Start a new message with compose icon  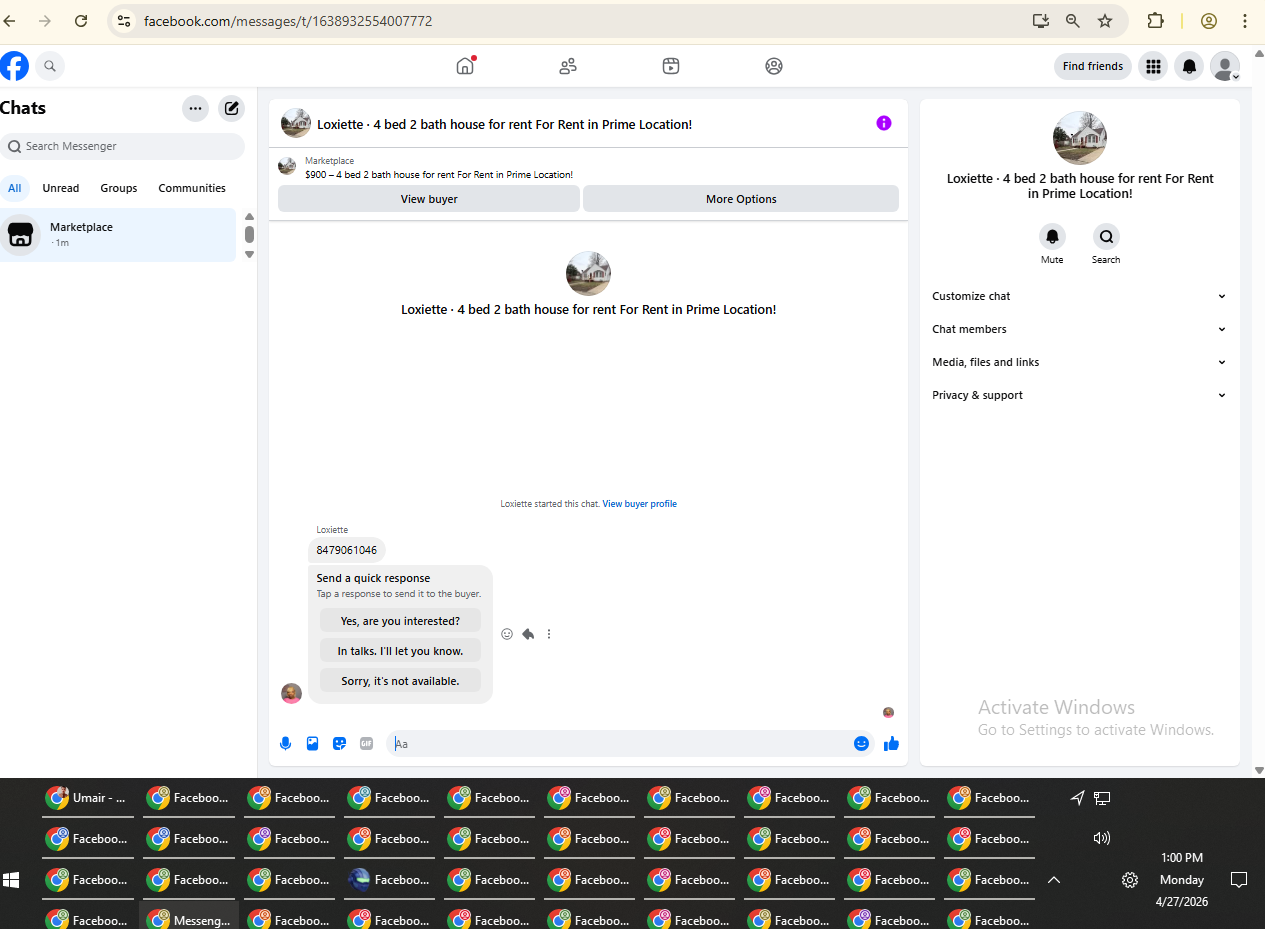[231, 108]
